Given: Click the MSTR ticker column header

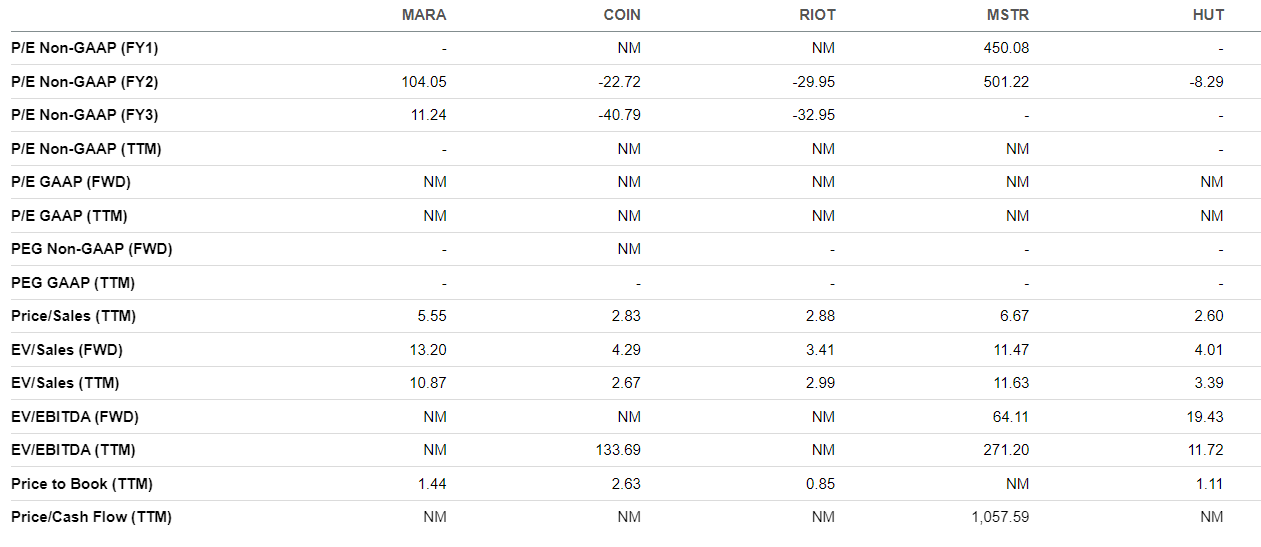Looking at the screenshot, I should pos(1008,15).
